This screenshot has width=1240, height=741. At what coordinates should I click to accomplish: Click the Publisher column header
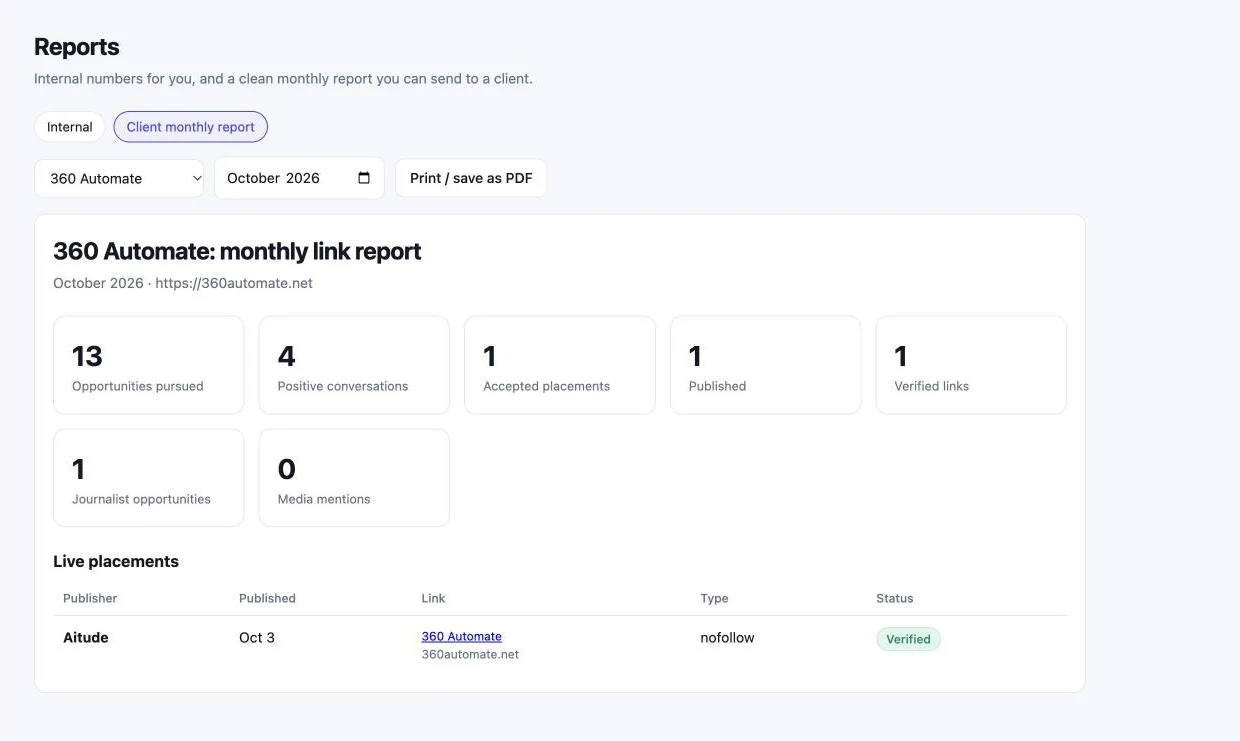(x=90, y=598)
